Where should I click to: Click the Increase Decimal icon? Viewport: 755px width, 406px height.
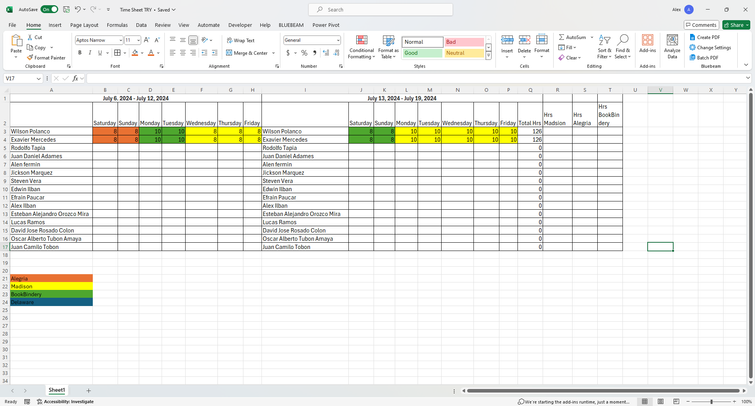point(326,53)
